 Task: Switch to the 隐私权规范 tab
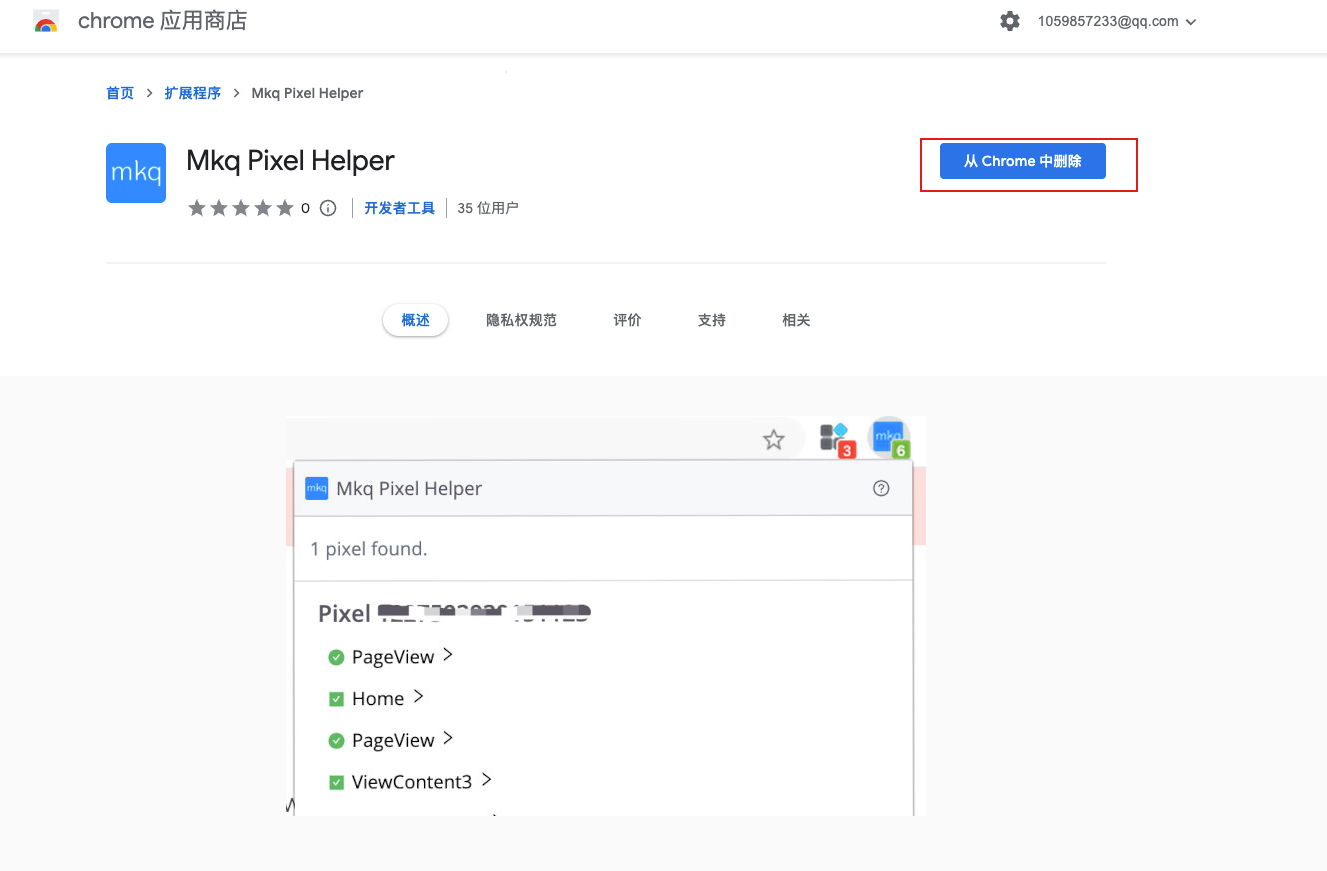pos(521,320)
